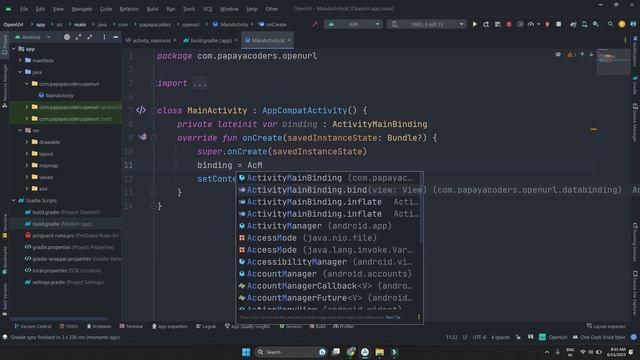Viewport: 640px width, 360px height.
Task: Toggle the read-only lock icon in status bar
Action: [x=518, y=337]
